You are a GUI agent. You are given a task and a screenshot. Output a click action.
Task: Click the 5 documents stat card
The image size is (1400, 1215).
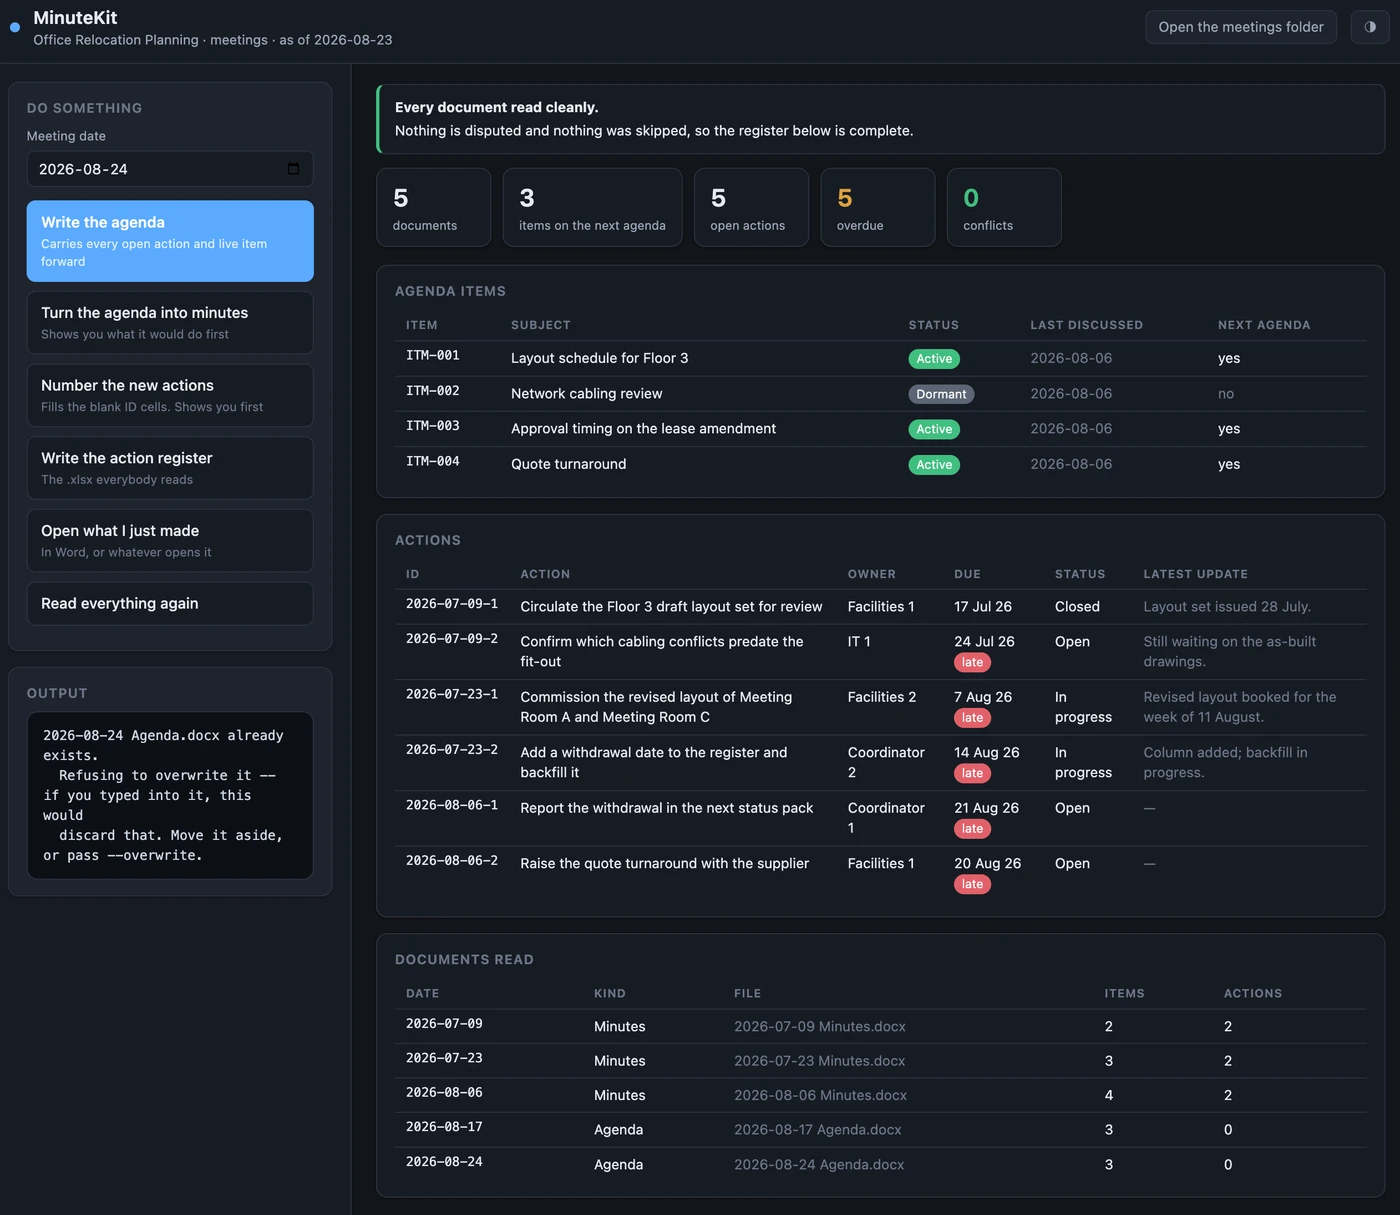(434, 207)
